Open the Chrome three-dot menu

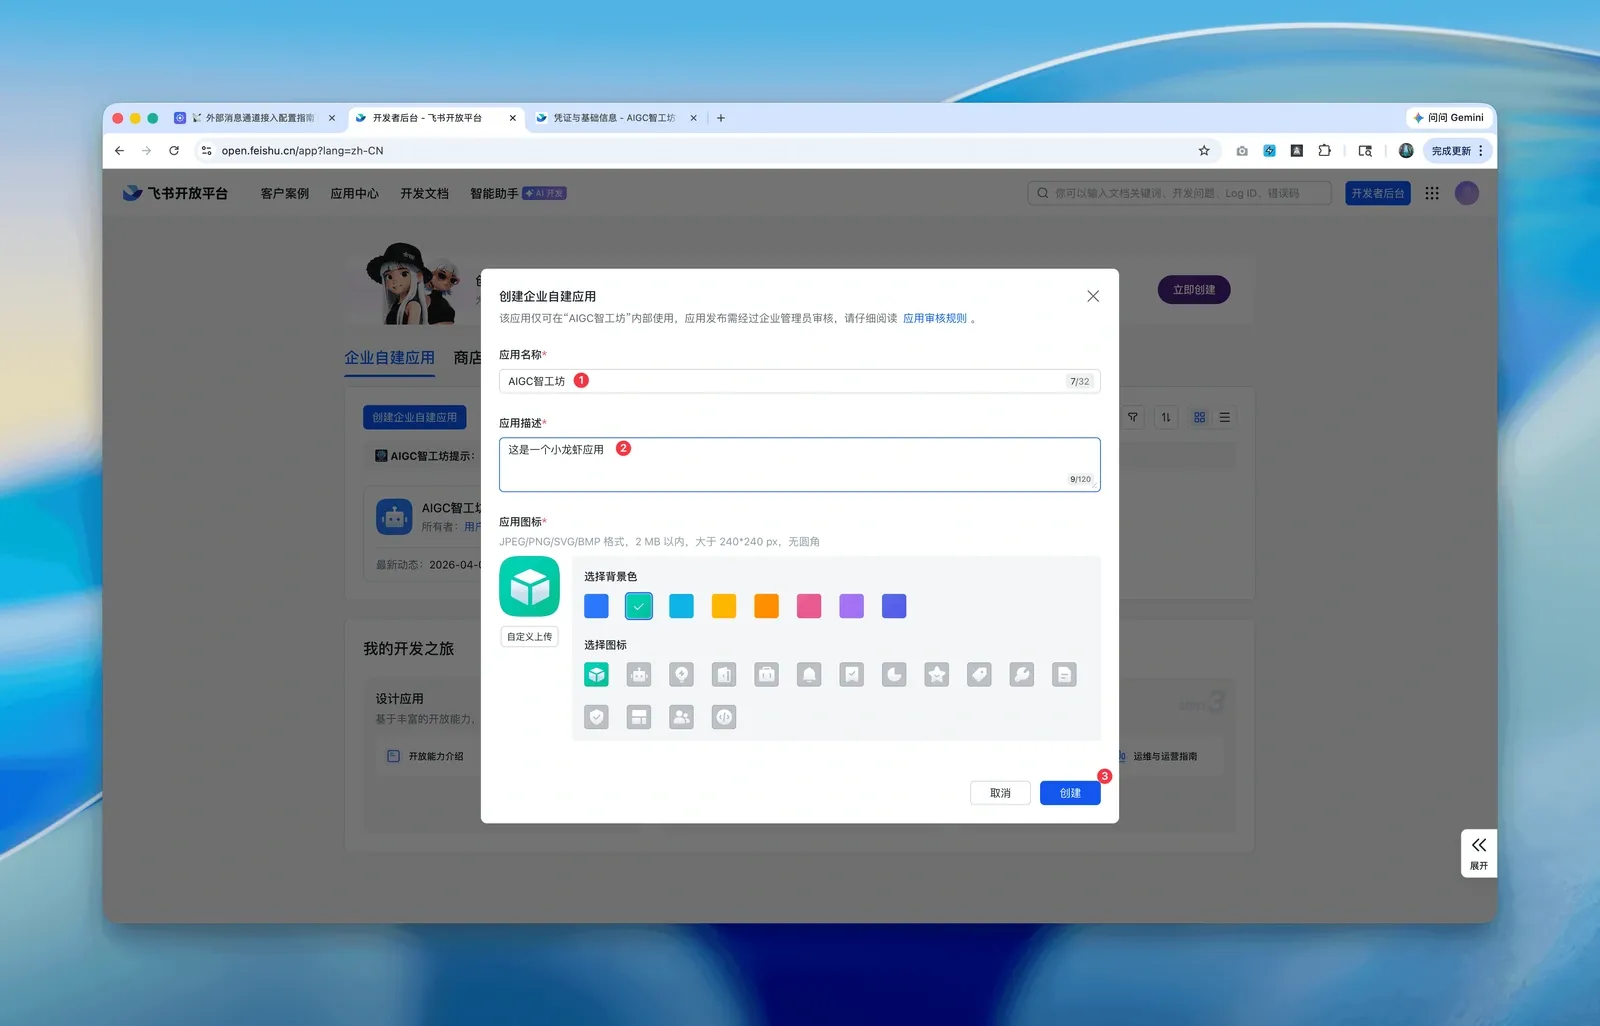pos(1481,151)
